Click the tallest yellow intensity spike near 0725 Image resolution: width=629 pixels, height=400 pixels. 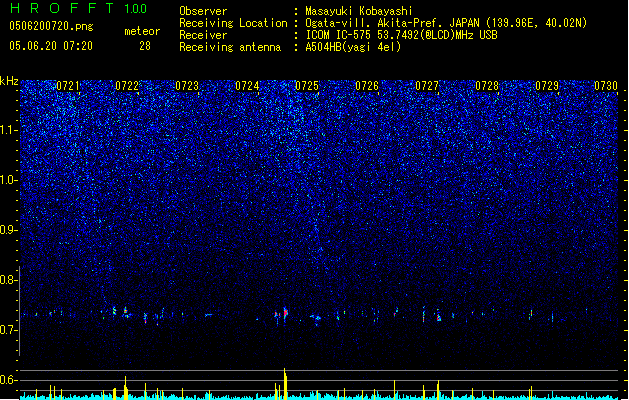pos(285,384)
